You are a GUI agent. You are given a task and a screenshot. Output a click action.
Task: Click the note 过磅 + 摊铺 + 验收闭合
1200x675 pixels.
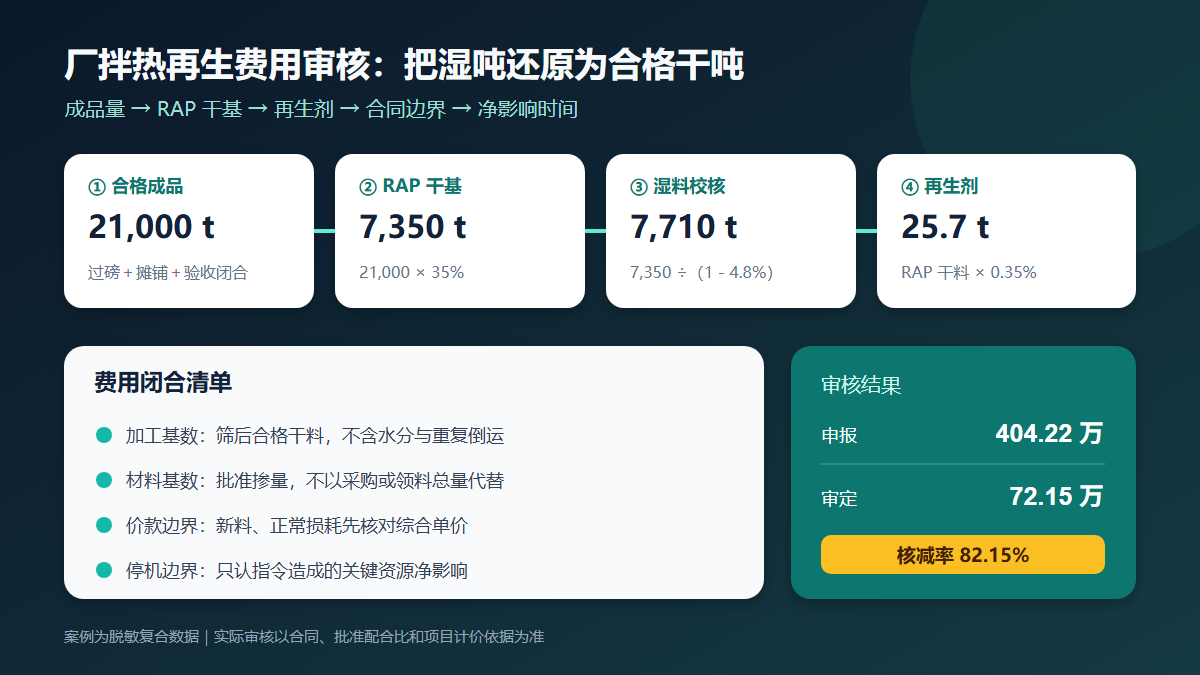pos(168,272)
